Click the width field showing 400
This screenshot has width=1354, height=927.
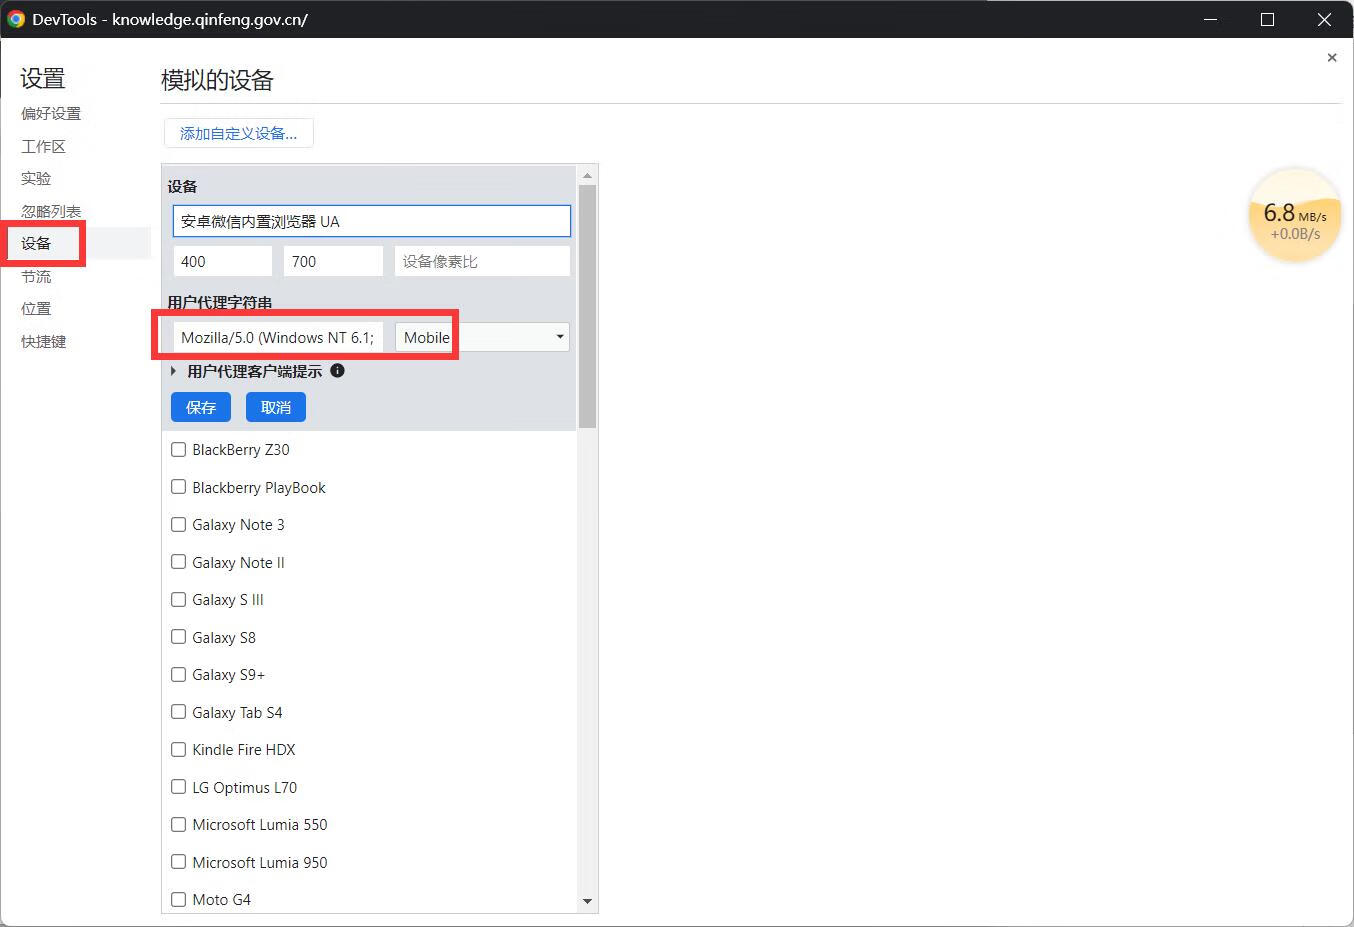pos(222,261)
